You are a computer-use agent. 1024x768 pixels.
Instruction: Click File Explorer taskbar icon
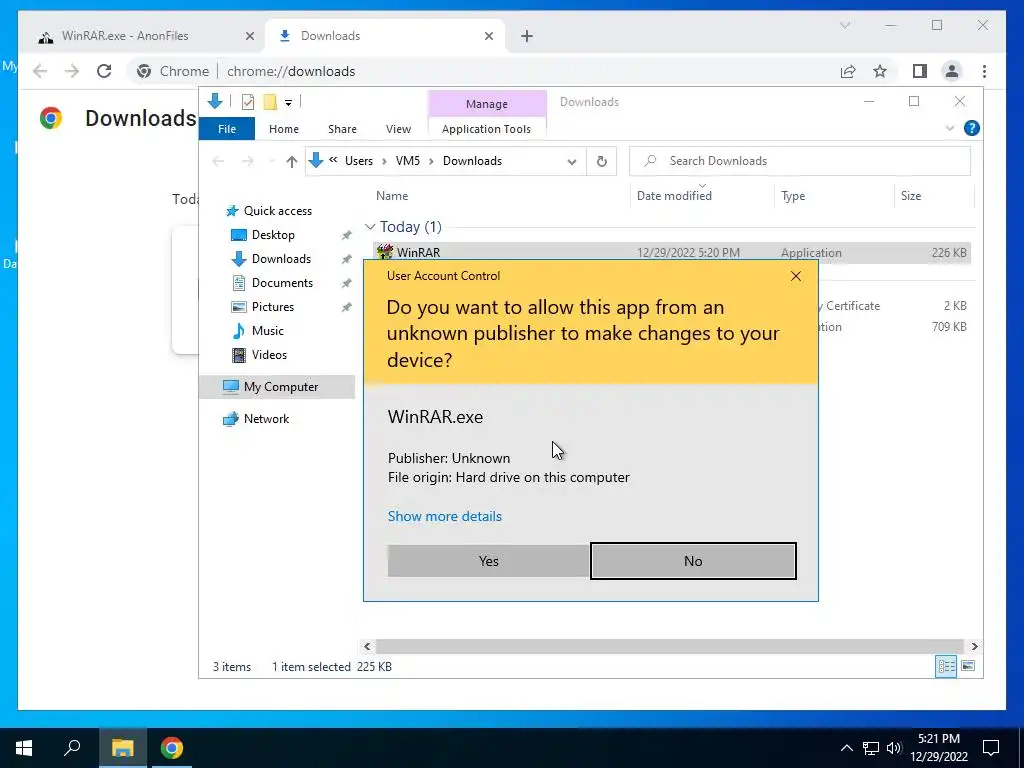[122, 748]
